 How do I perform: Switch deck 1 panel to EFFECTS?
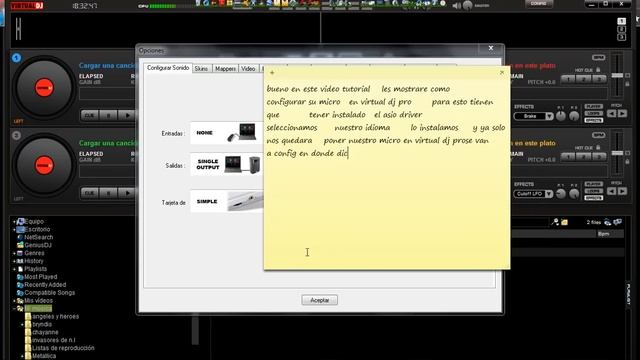(593, 120)
